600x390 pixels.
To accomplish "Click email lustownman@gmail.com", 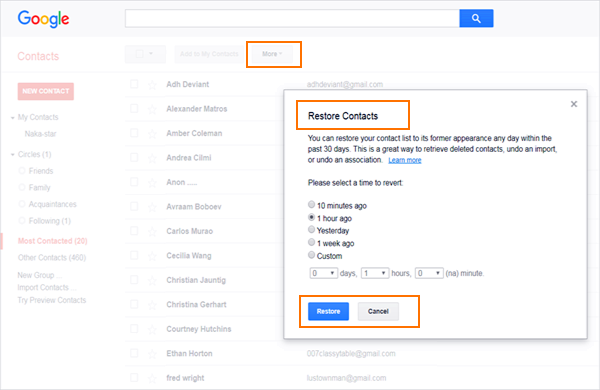I will point(346,378).
